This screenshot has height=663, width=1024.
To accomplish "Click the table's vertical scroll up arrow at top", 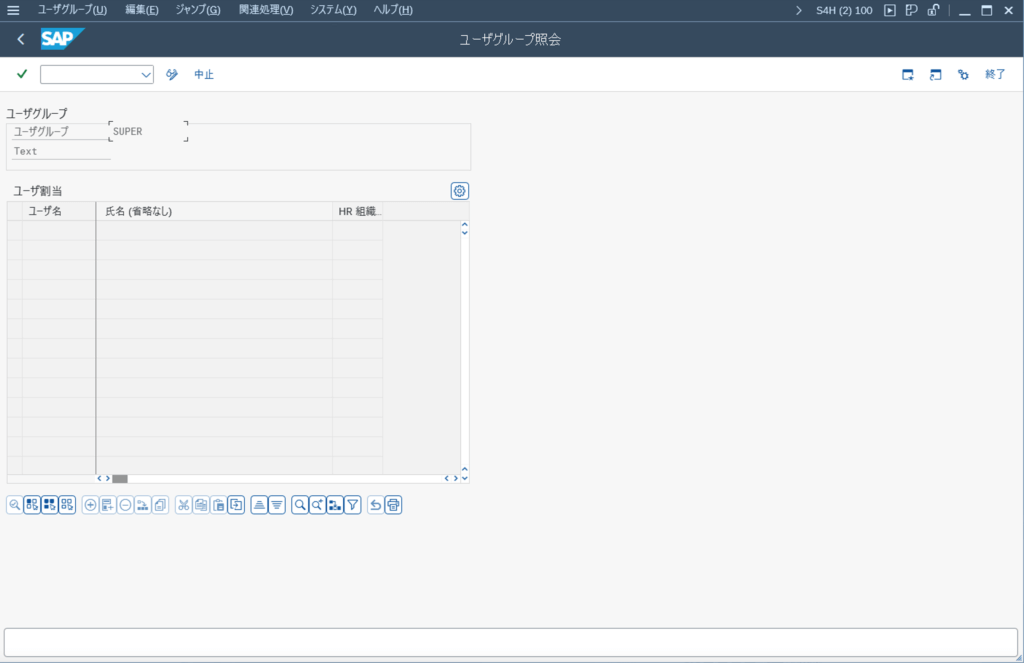I will 464,225.
